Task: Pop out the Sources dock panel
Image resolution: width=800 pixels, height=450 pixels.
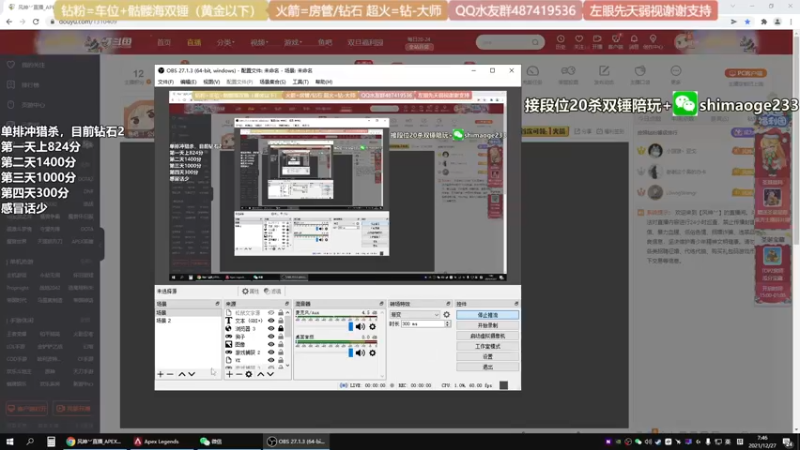Action: (x=287, y=304)
